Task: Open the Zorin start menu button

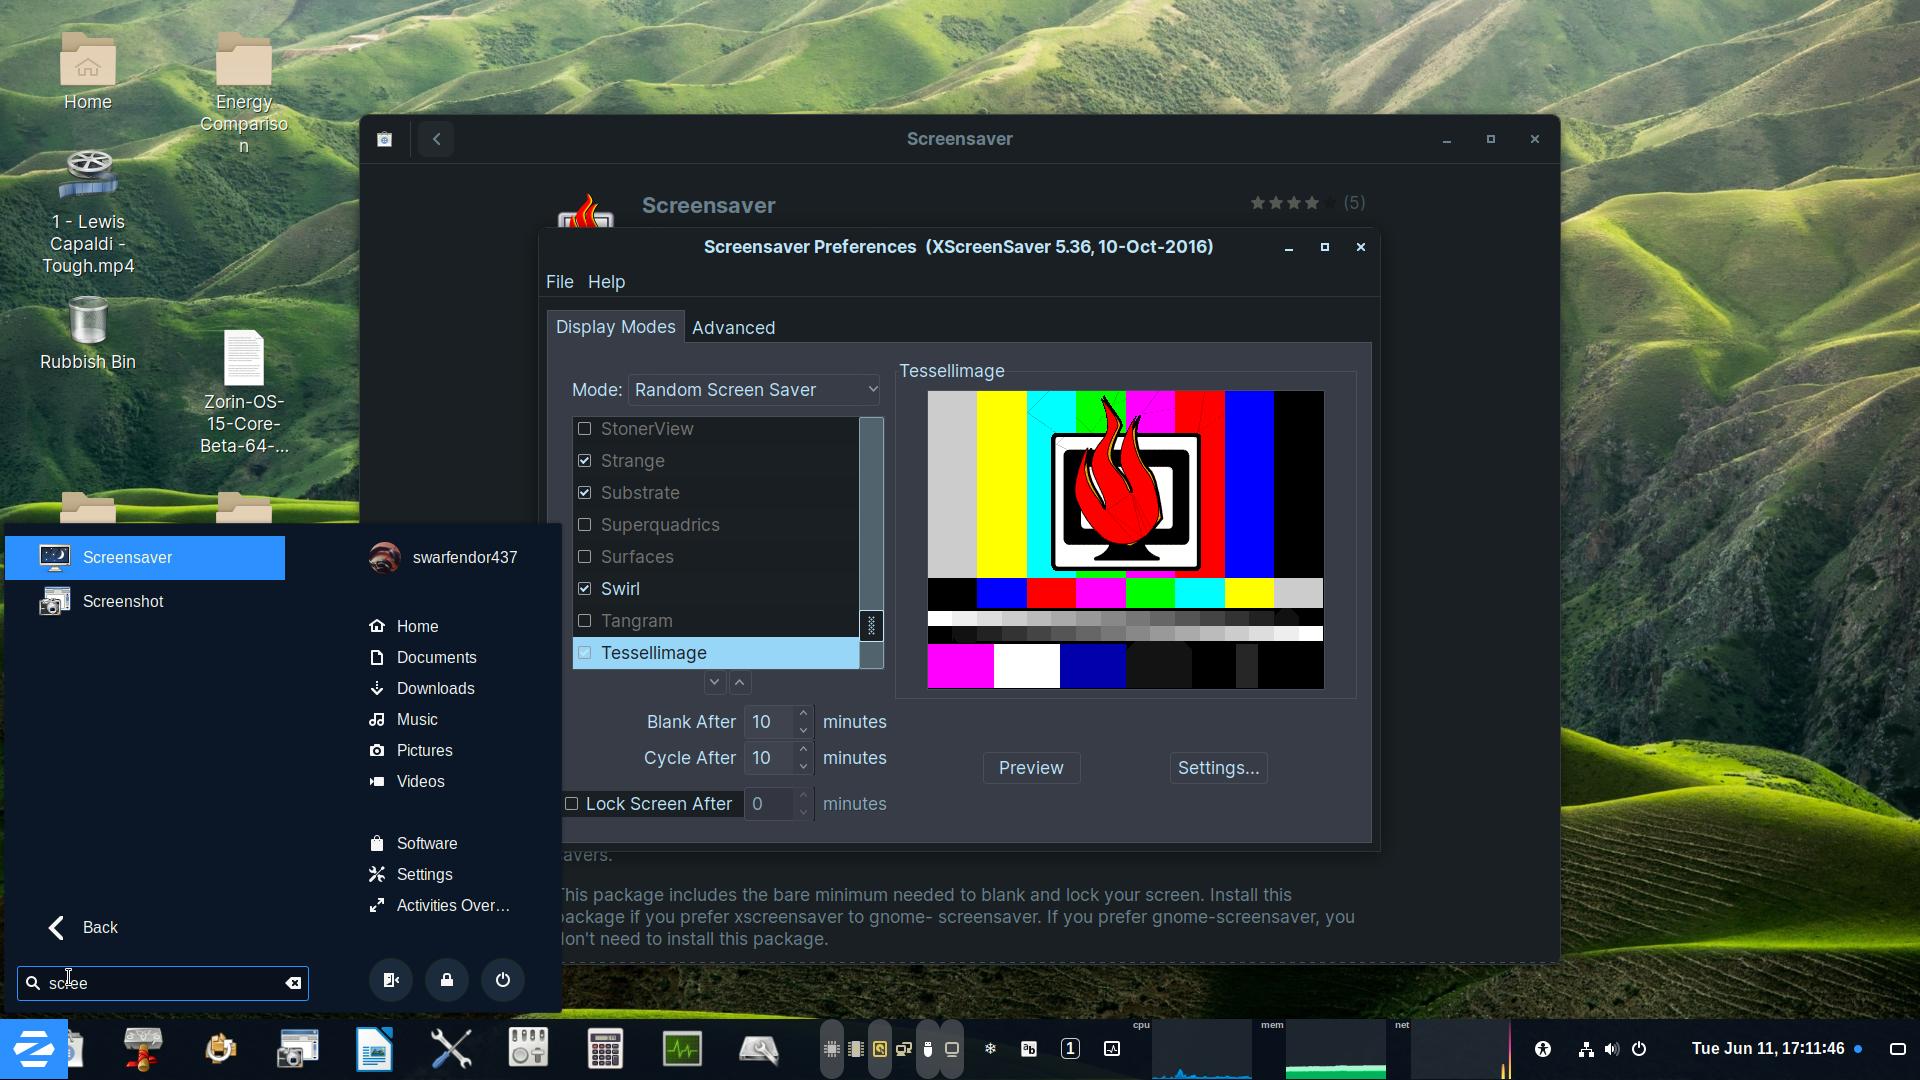Action: click(x=34, y=1049)
